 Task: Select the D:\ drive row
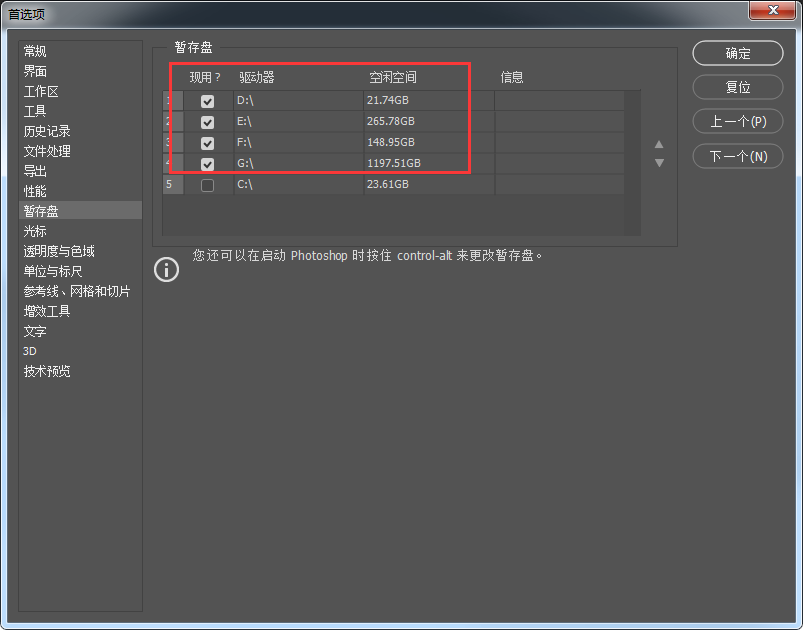[x=393, y=100]
